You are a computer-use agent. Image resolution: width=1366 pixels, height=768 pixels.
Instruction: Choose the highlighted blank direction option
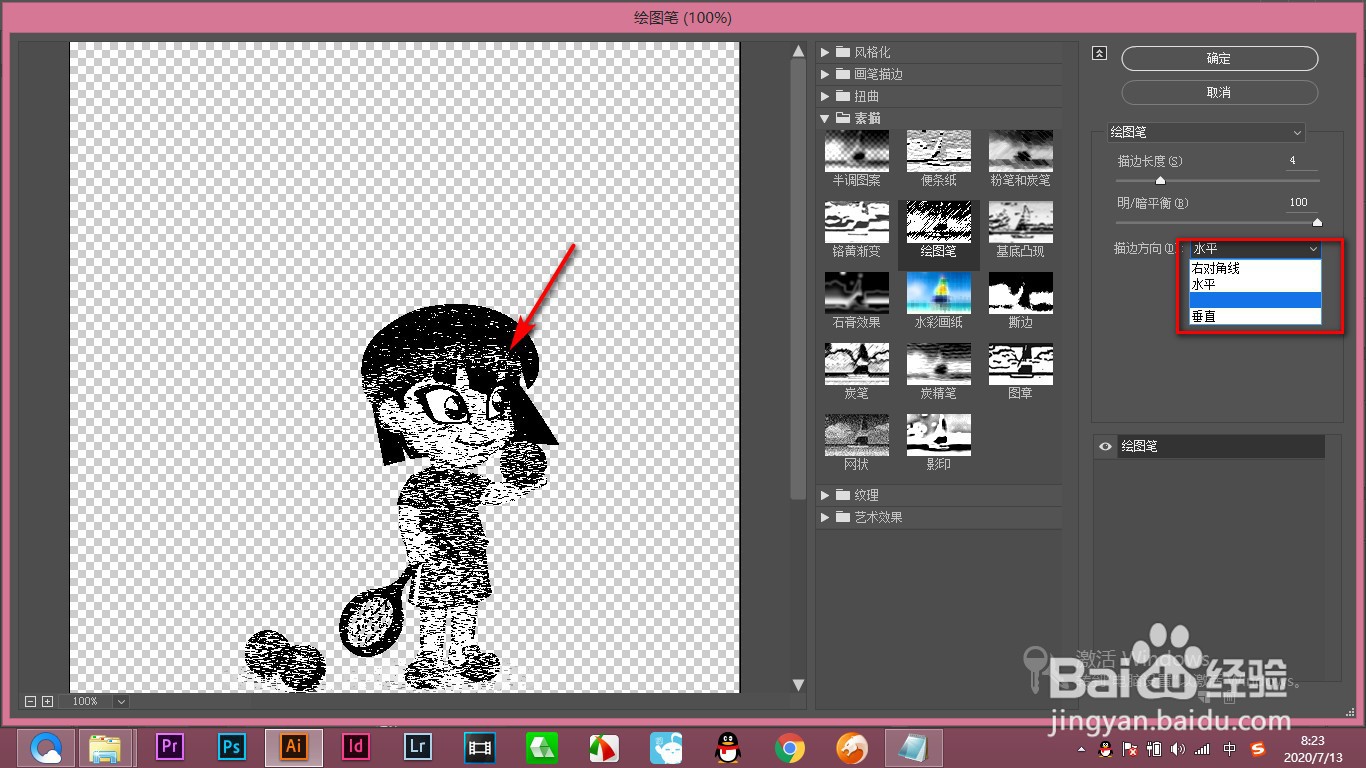tap(1255, 300)
